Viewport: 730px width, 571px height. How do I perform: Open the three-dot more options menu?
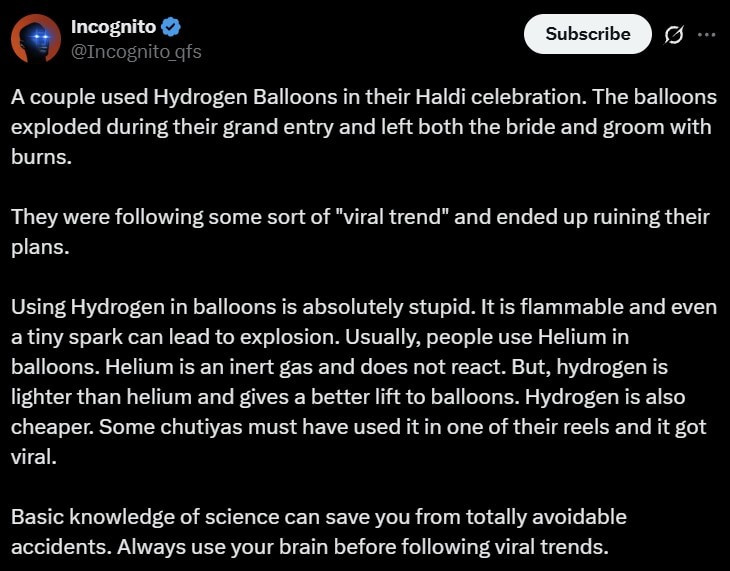pyautogui.click(x=707, y=34)
